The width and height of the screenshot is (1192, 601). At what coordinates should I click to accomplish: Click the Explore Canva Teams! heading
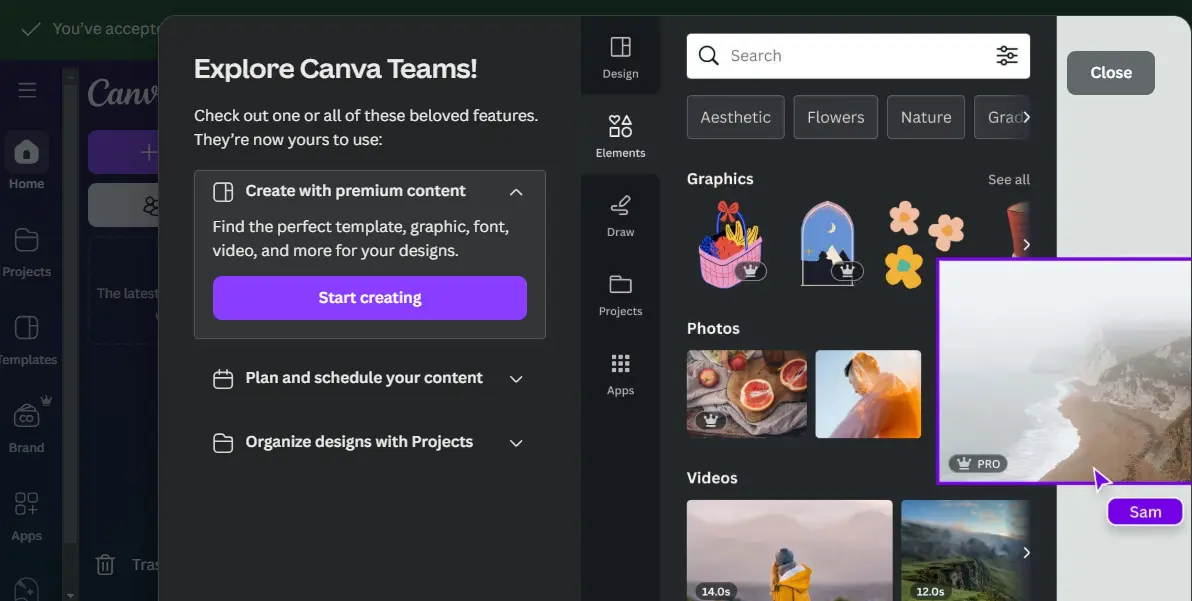click(335, 68)
